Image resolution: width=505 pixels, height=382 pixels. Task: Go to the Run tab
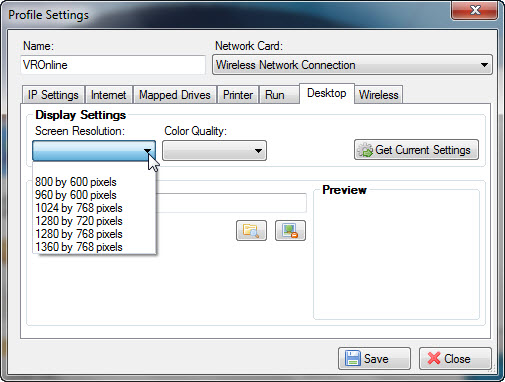(x=278, y=95)
